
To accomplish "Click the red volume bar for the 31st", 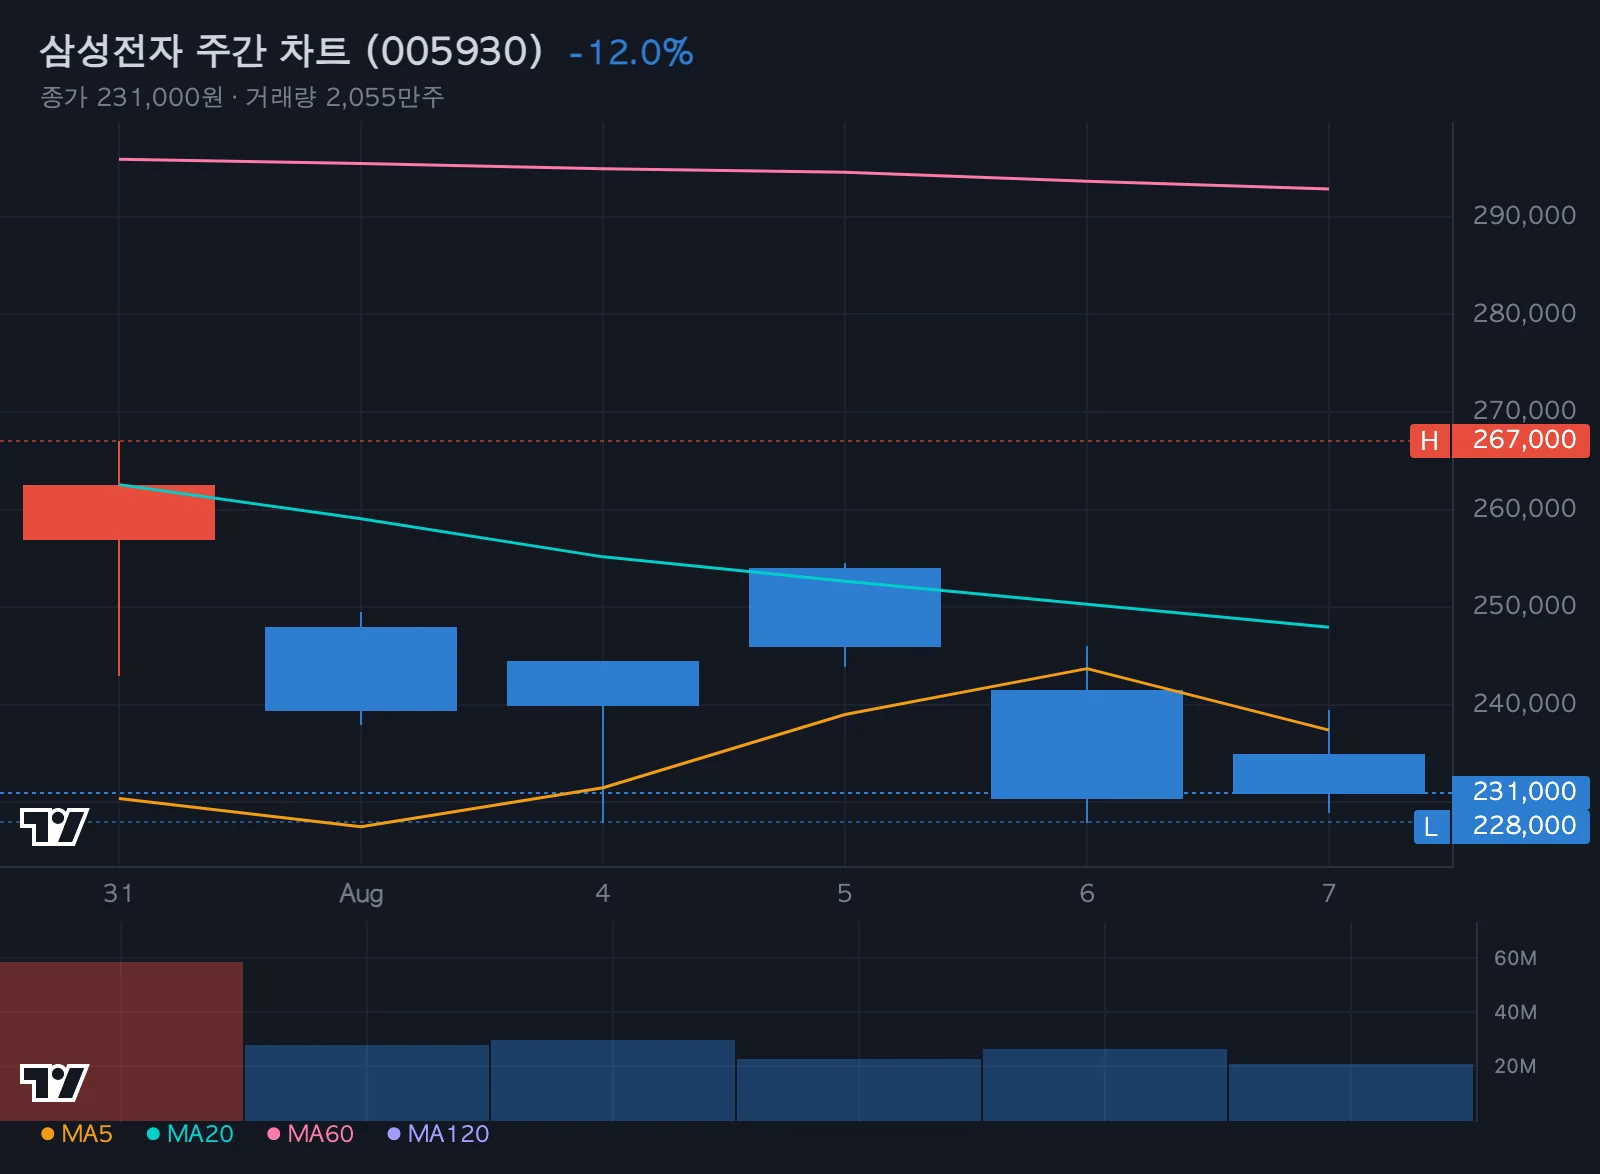I will click(x=121, y=1041).
